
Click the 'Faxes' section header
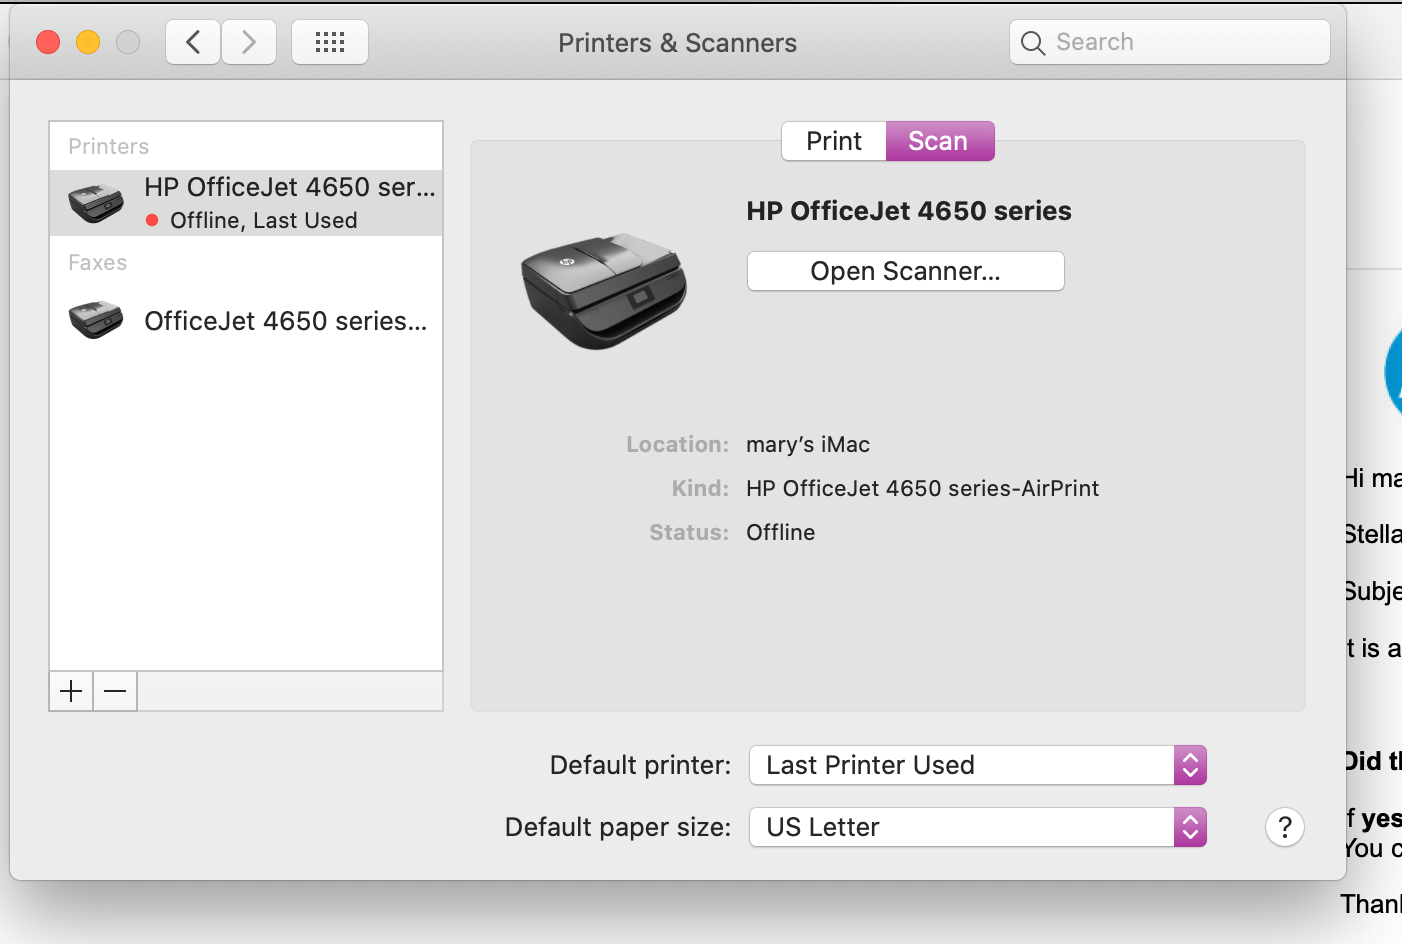coord(98,262)
